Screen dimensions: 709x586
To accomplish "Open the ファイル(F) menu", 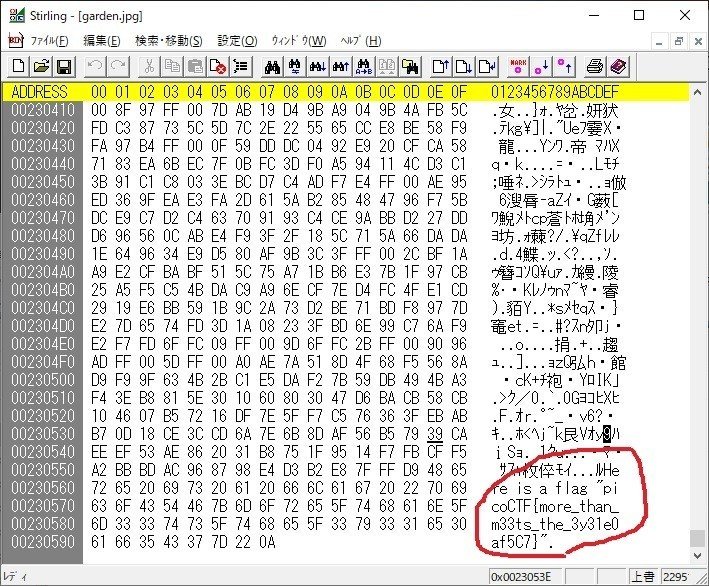I will tap(49, 41).
